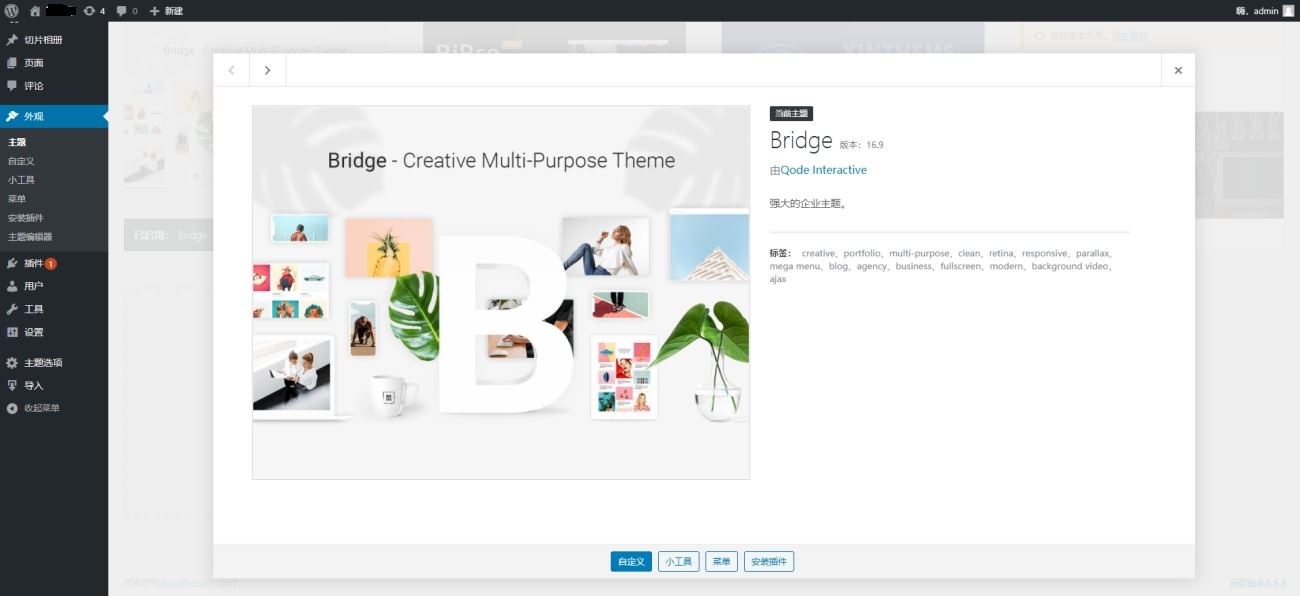The width and height of the screenshot is (1300, 596).
Task: Collapse the sidebar with 收起菜单
Action: 54,408
